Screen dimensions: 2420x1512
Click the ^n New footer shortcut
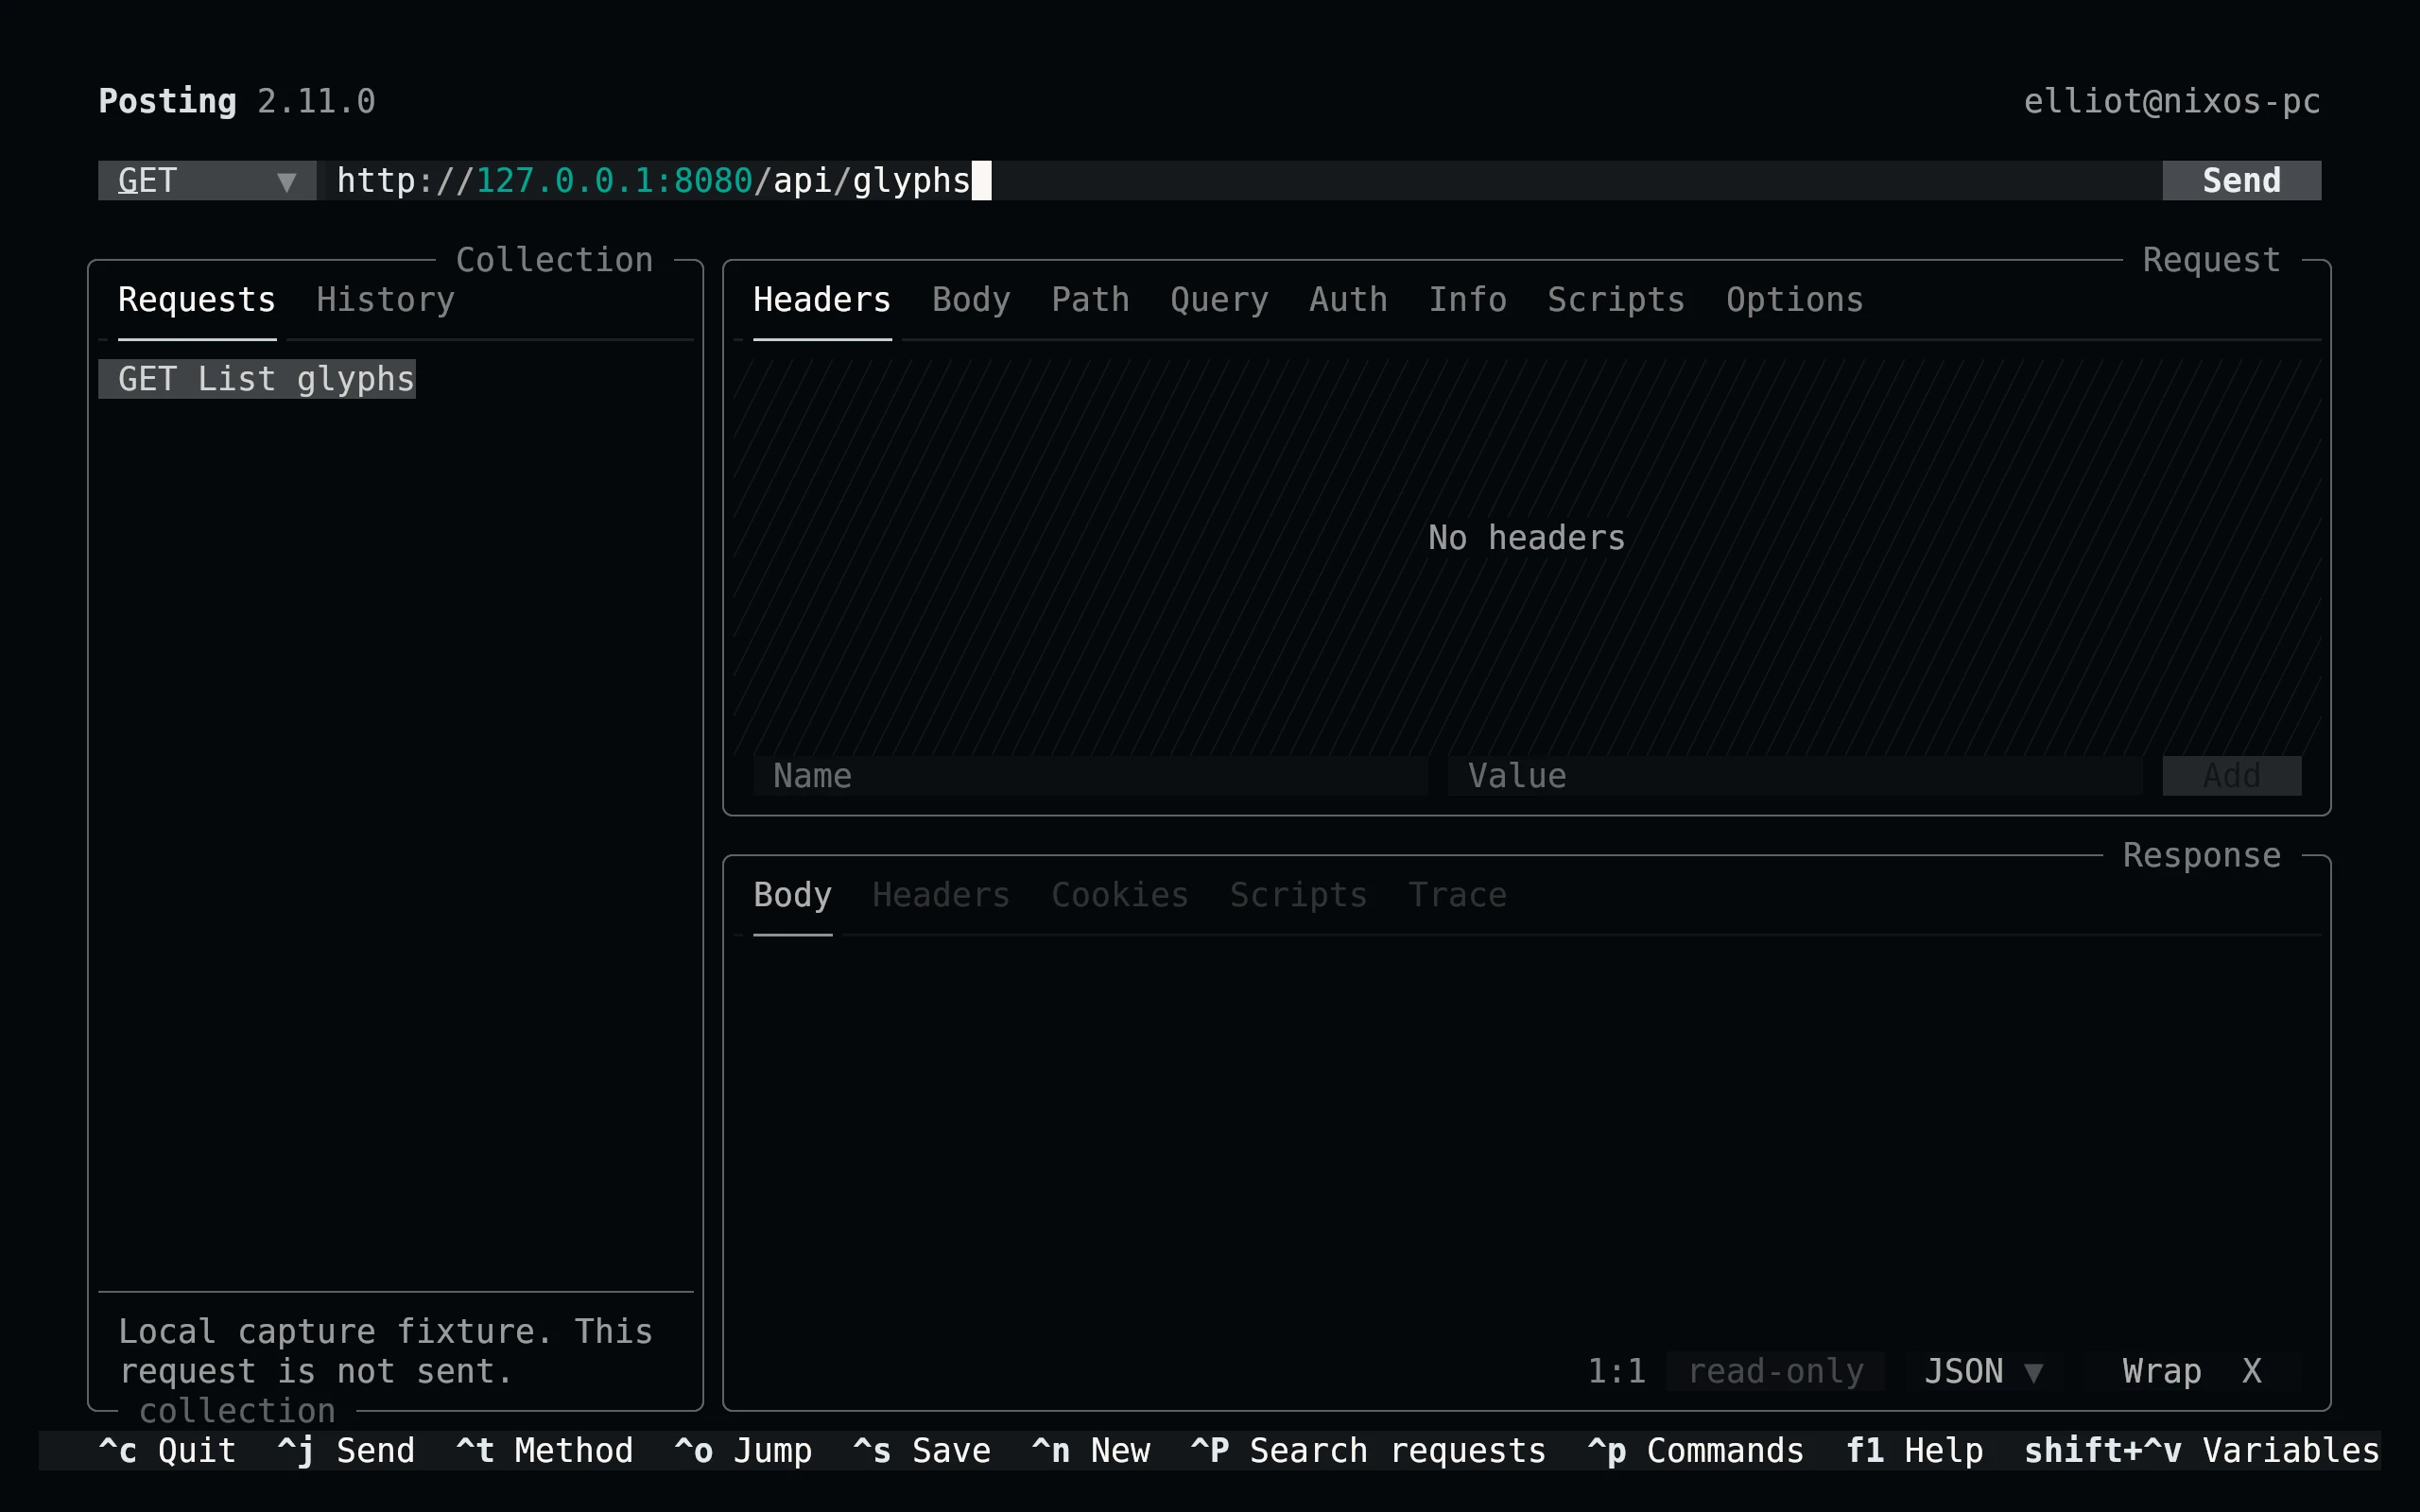click(1090, 1450)
